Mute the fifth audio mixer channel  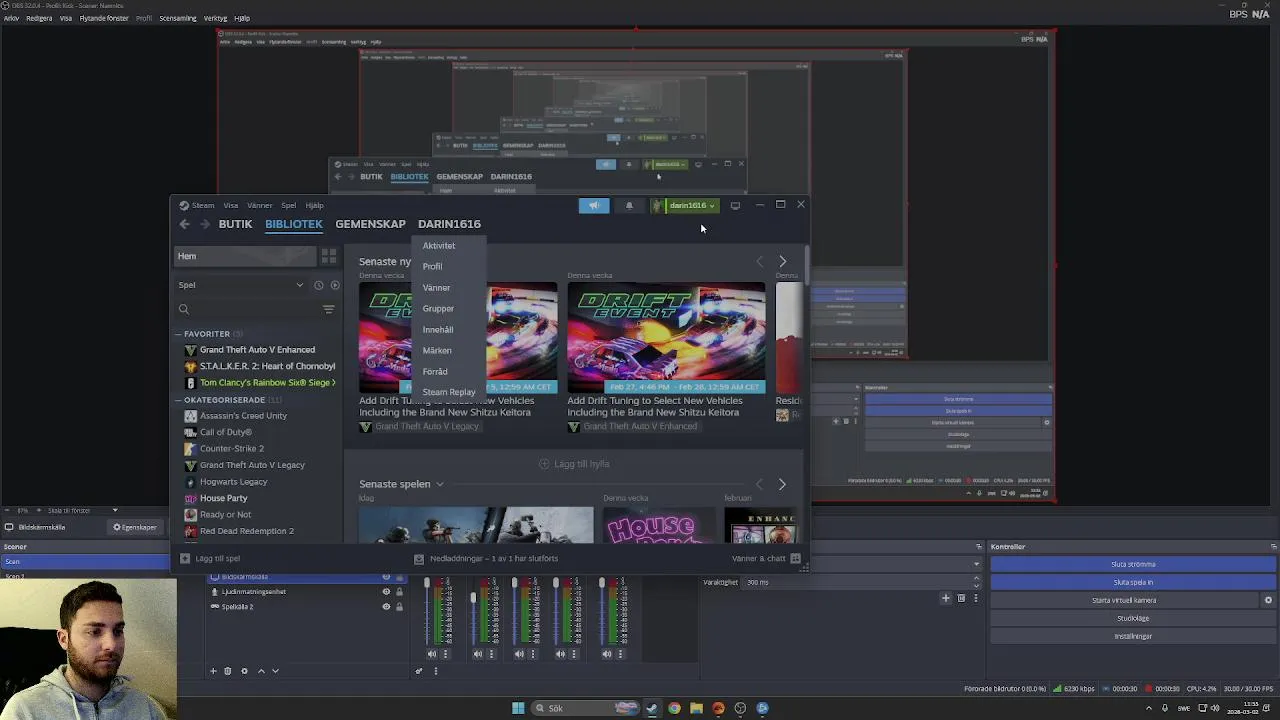606,654
